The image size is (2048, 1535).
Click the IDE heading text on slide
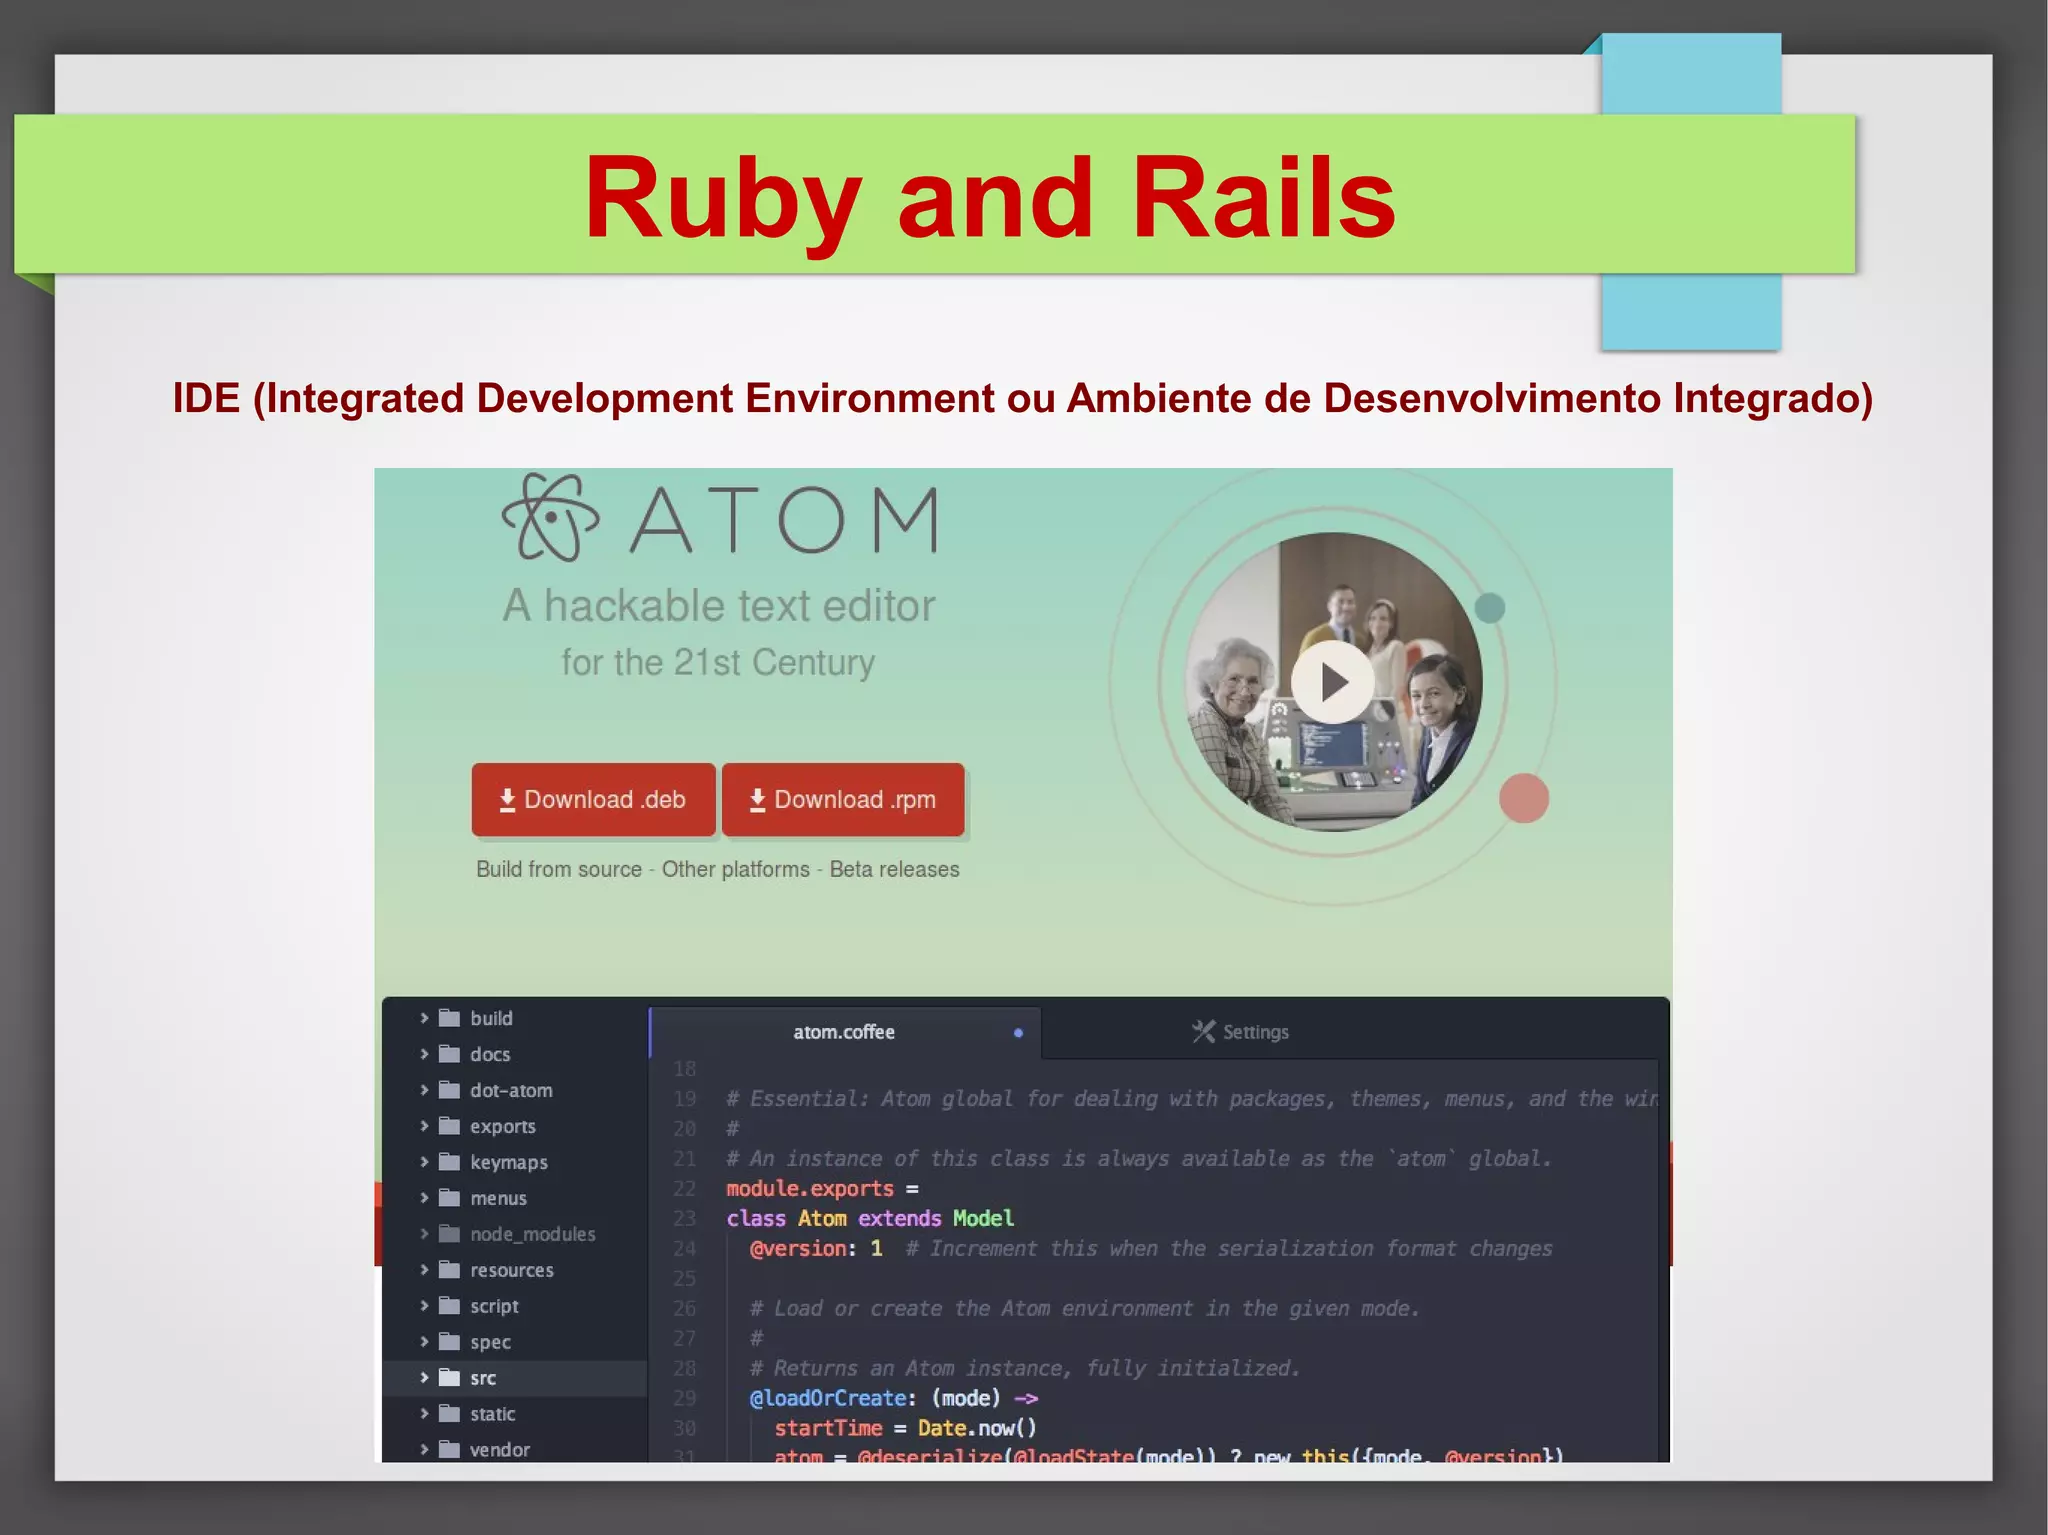[1023, 398]
